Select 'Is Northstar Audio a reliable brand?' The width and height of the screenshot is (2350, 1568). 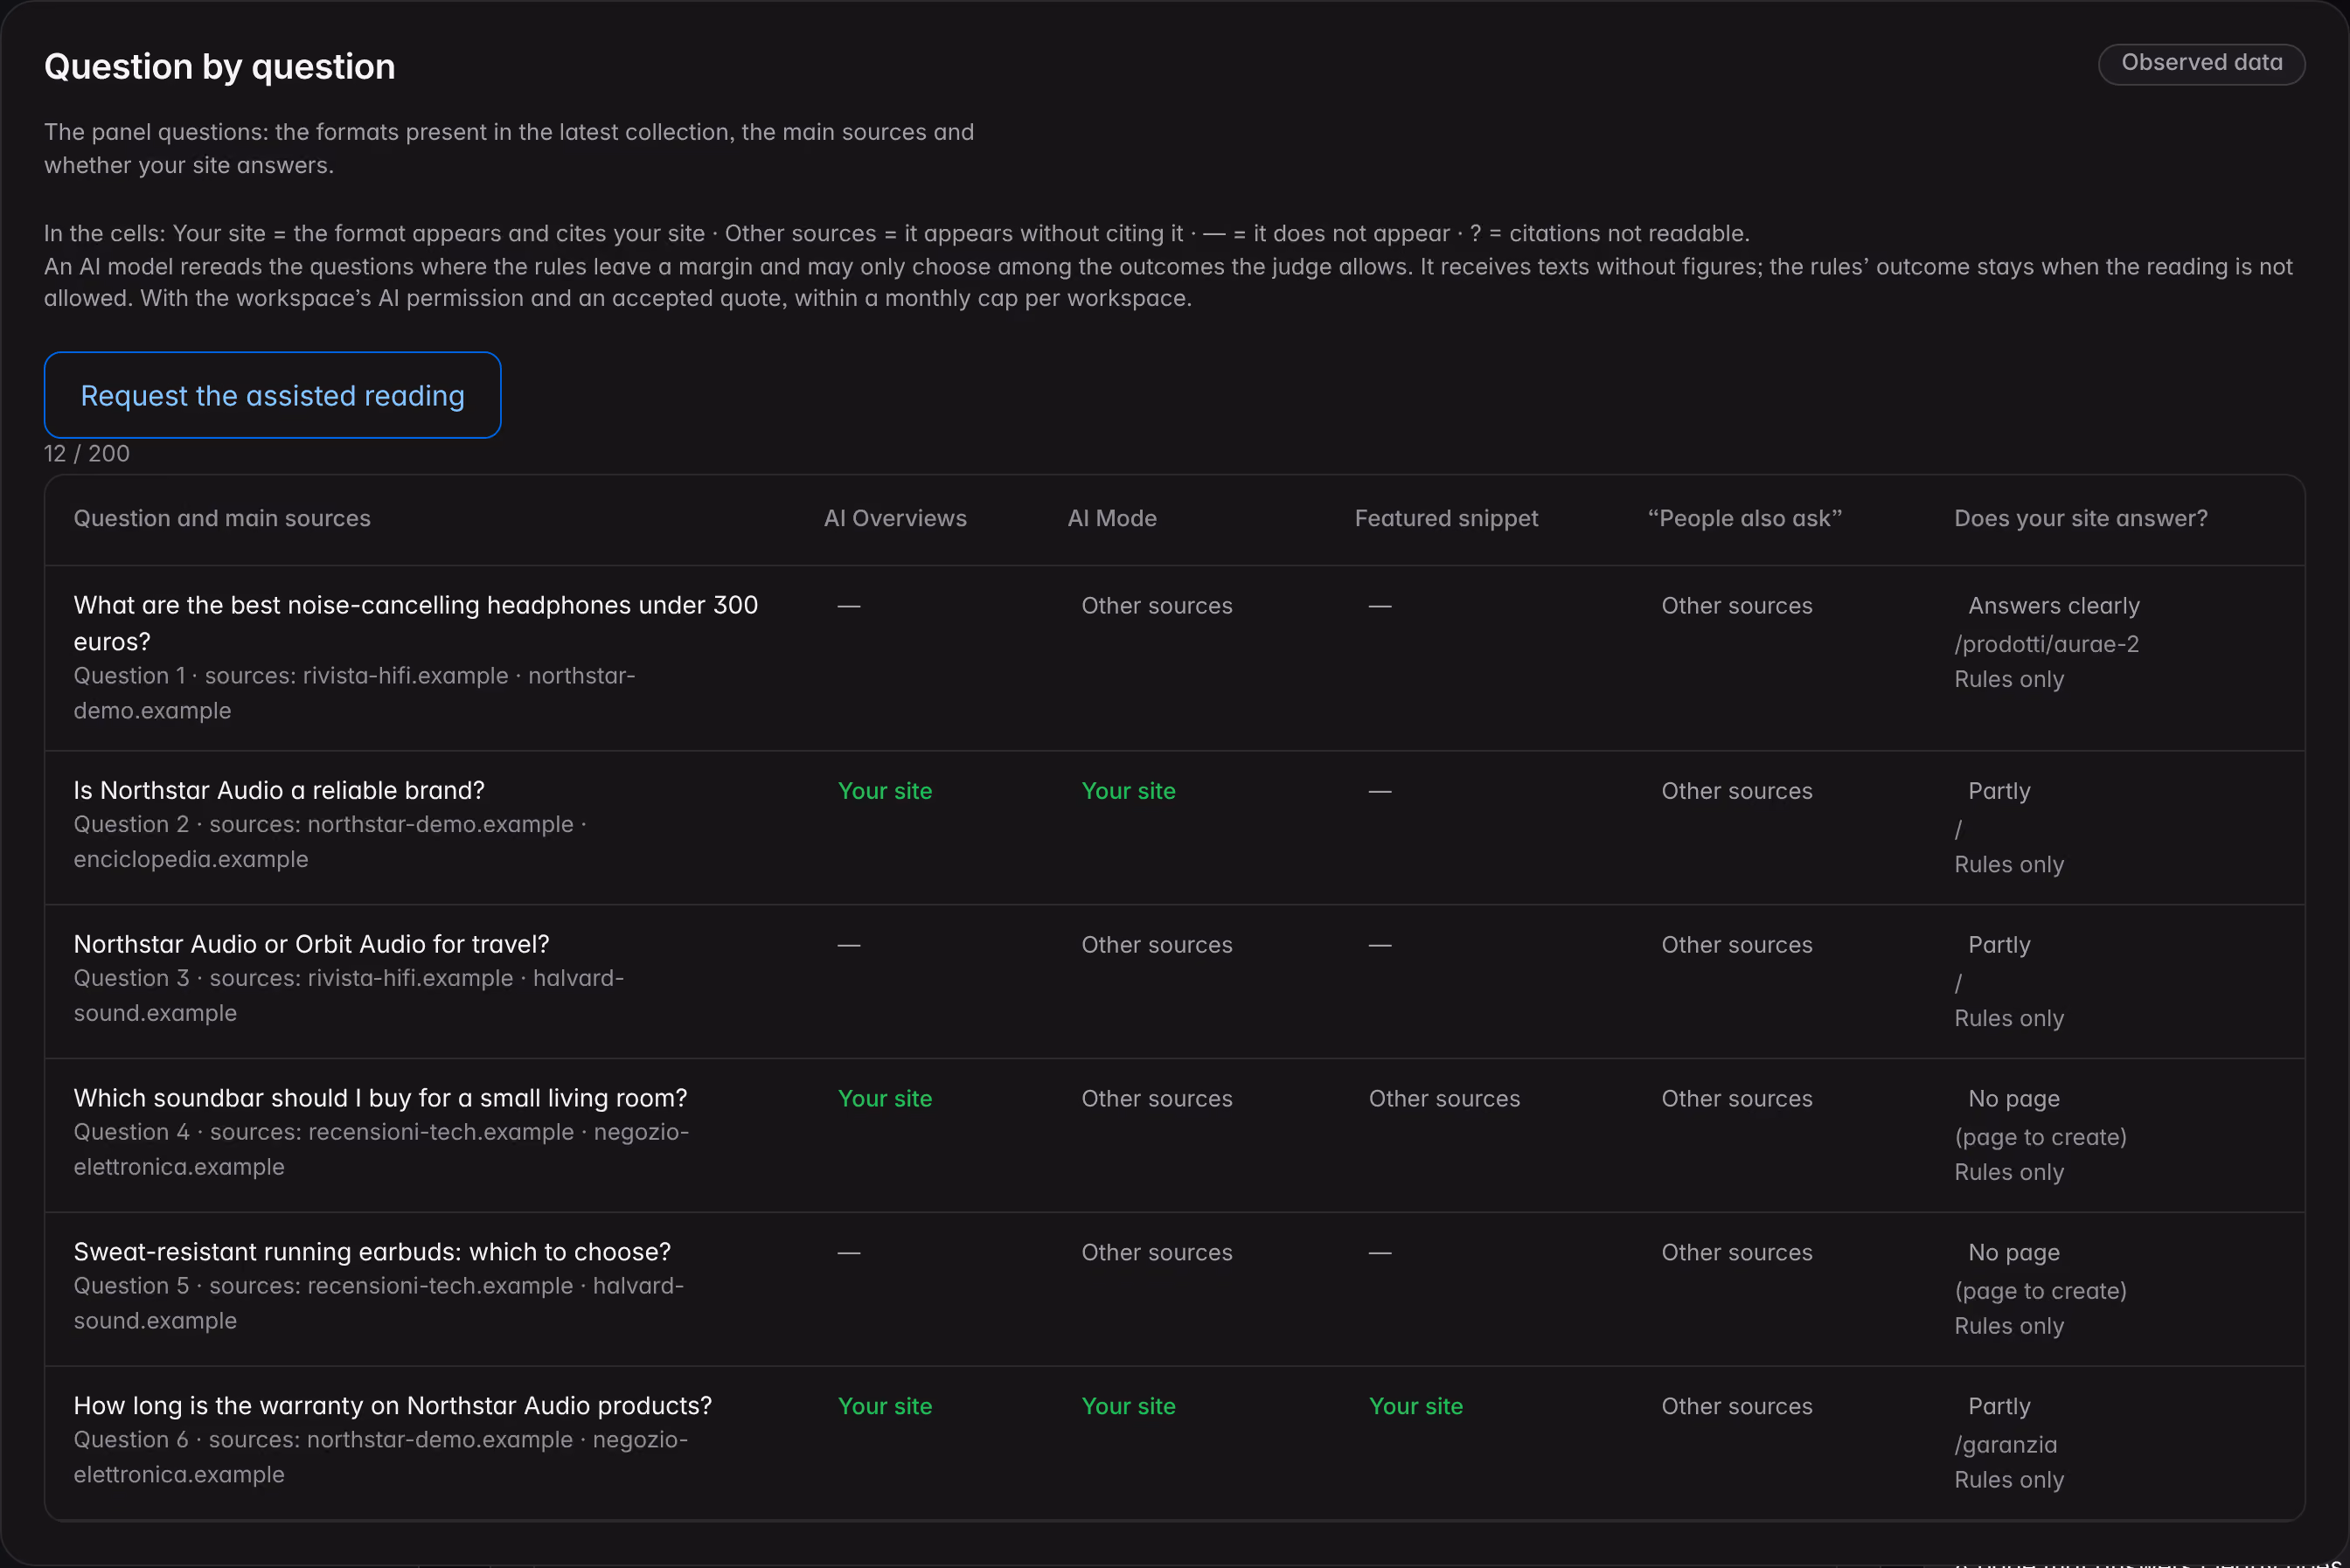click(279, 790)
